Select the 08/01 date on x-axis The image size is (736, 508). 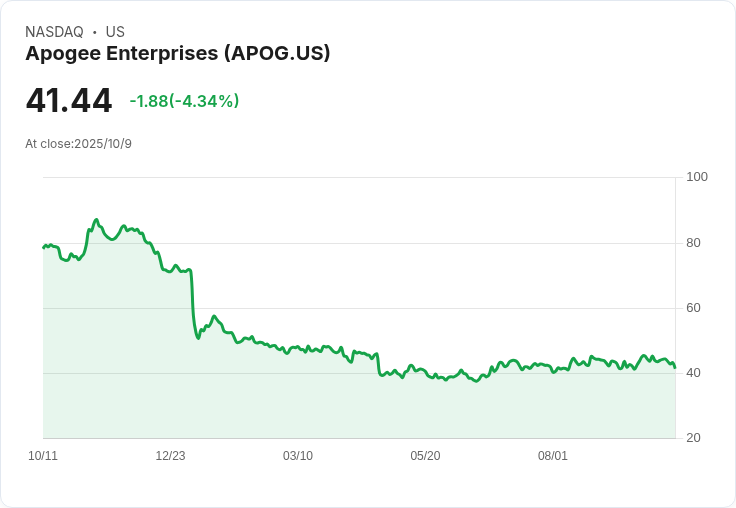553,456
